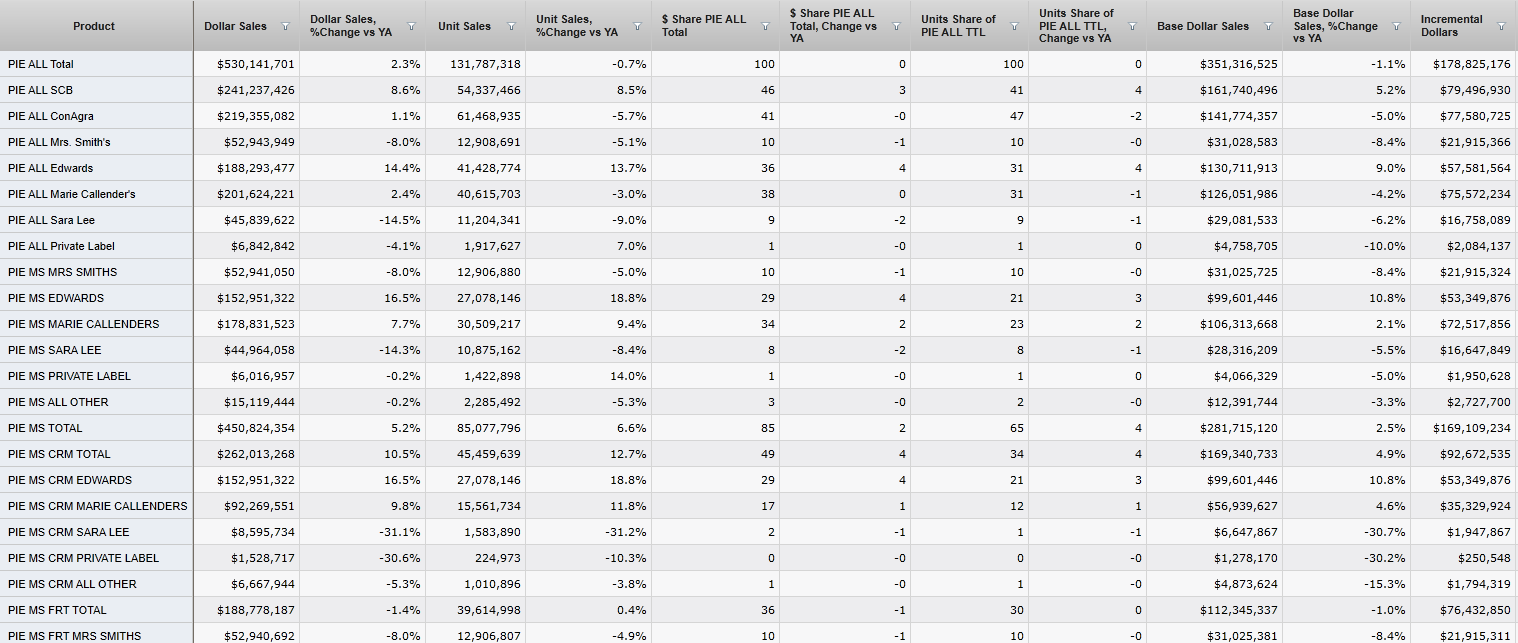This screenshot has width=1518, height=643.
Task: Select the PIE ALL Total row label
Action: point(41,64)
